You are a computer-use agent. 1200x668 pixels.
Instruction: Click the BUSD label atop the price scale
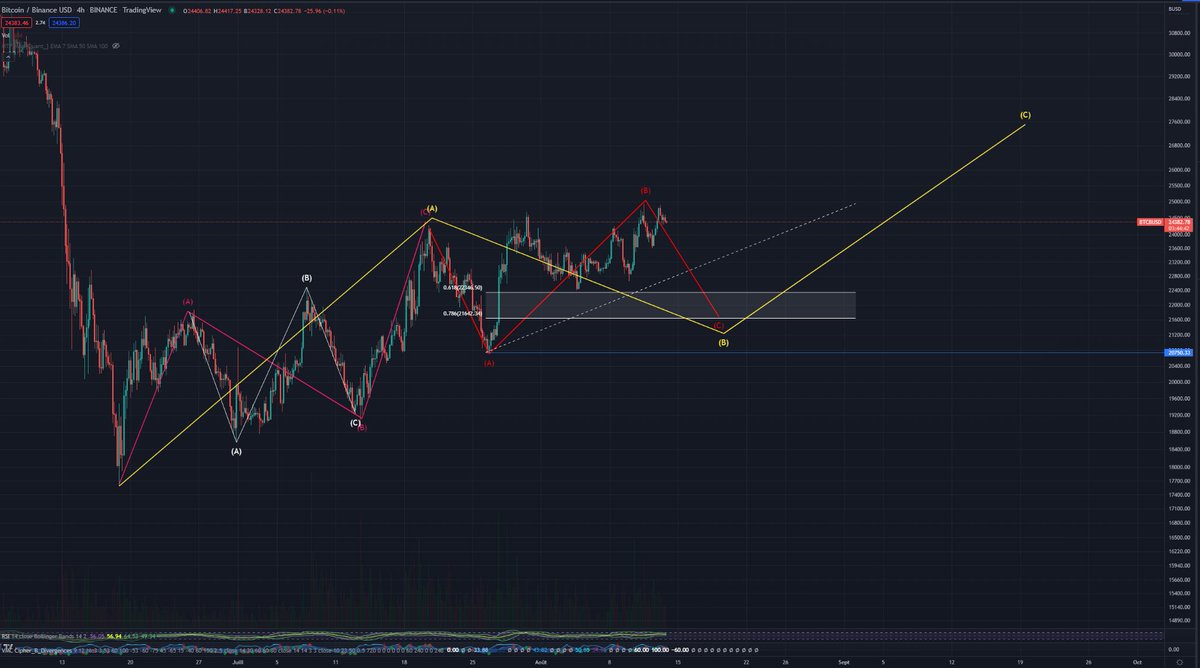[x=1174, y=8]
